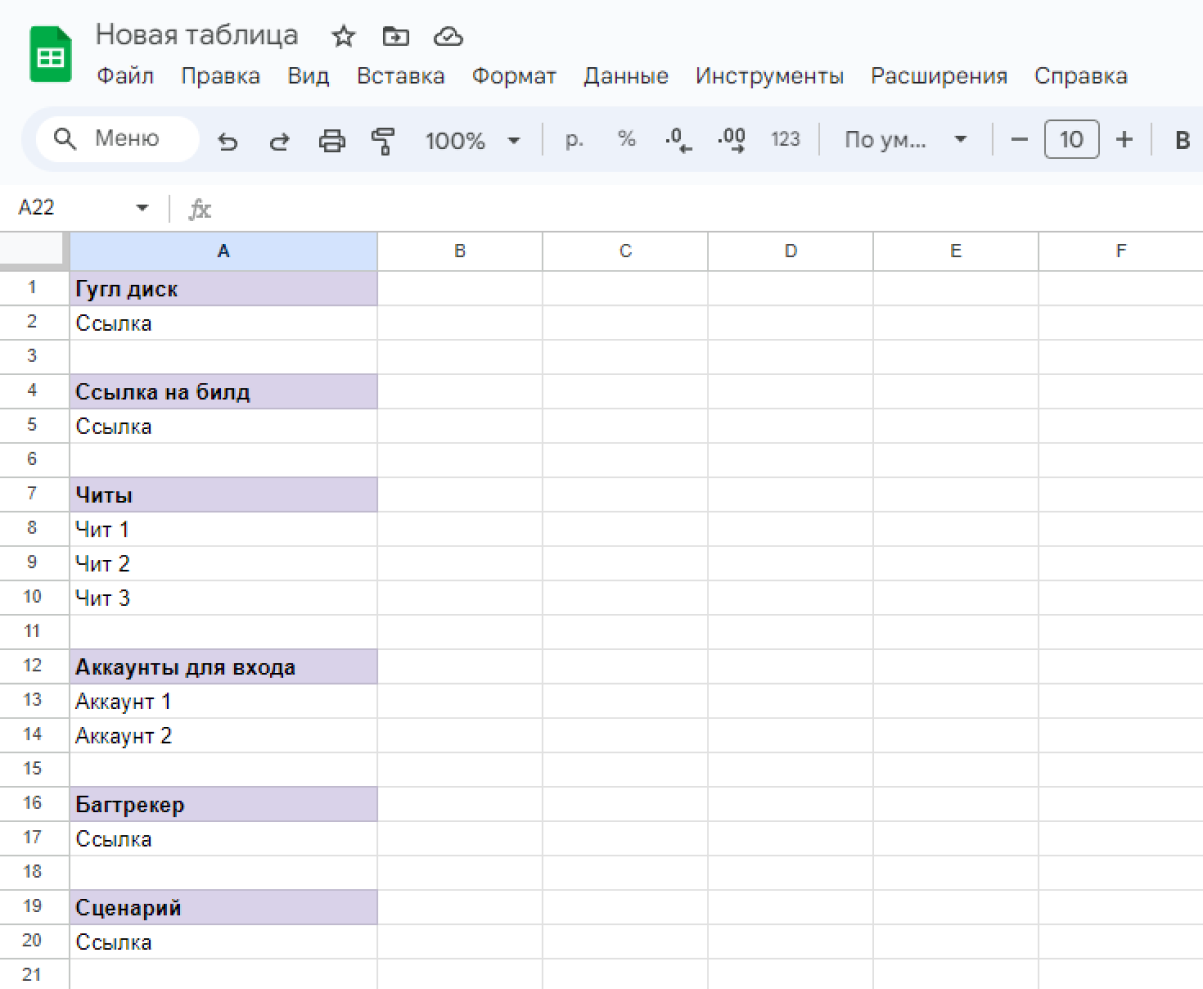Redo the last action
1203x989 pixels.
(279, 141)
